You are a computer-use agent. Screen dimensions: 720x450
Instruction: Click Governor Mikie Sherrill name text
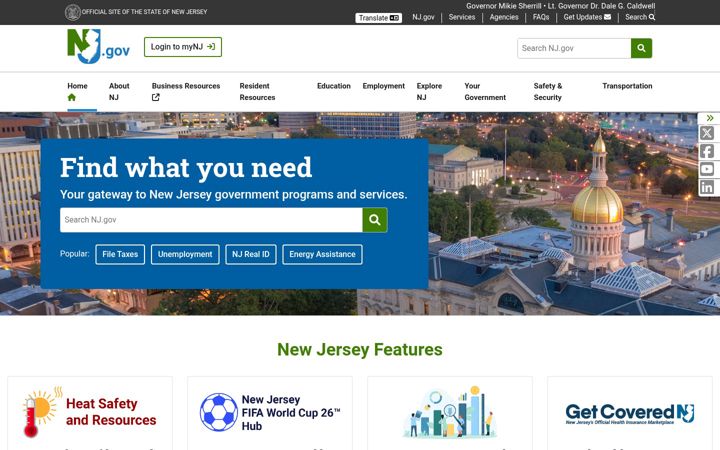click(x=504, y=6)
